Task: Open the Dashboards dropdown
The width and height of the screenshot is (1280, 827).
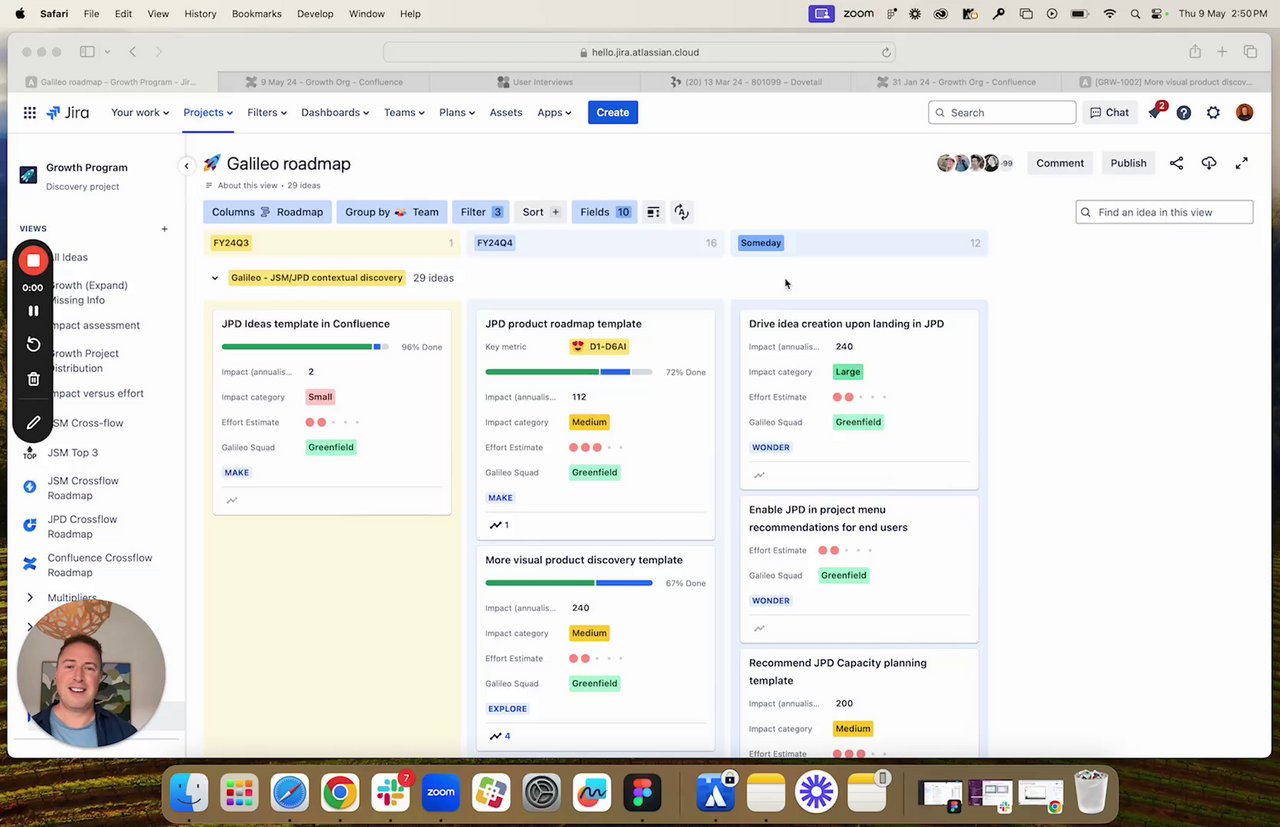Action: [335, 113]
